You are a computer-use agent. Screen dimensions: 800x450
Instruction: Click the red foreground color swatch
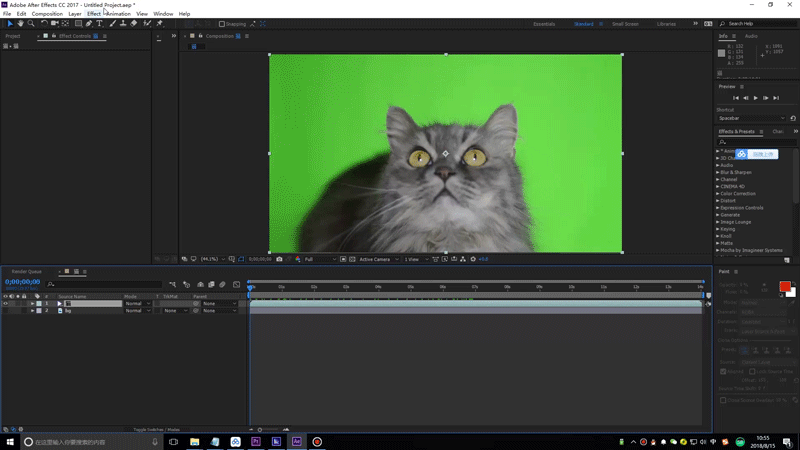coord(785,287)
